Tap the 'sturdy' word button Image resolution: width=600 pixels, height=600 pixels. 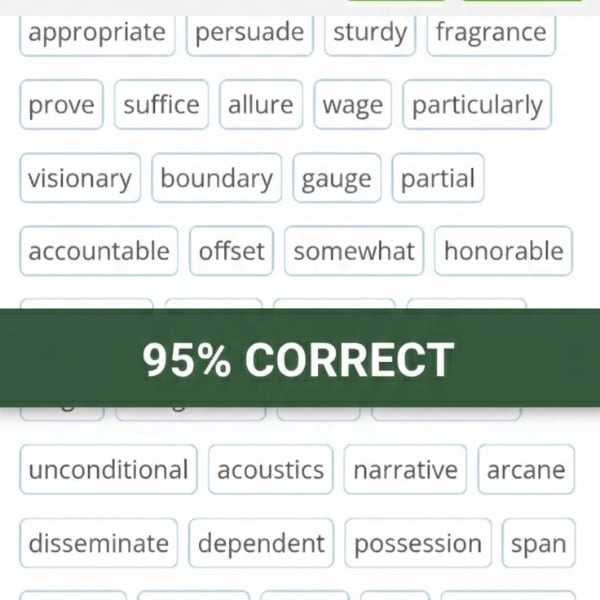pos(370,32)
